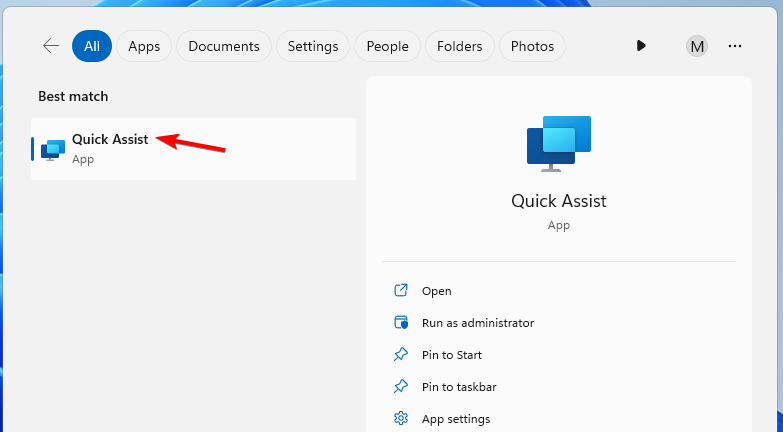Viewport: 783px width, 432px height.
Task: Click the Quick Assist title in details pane
Action: coord(559,201)
